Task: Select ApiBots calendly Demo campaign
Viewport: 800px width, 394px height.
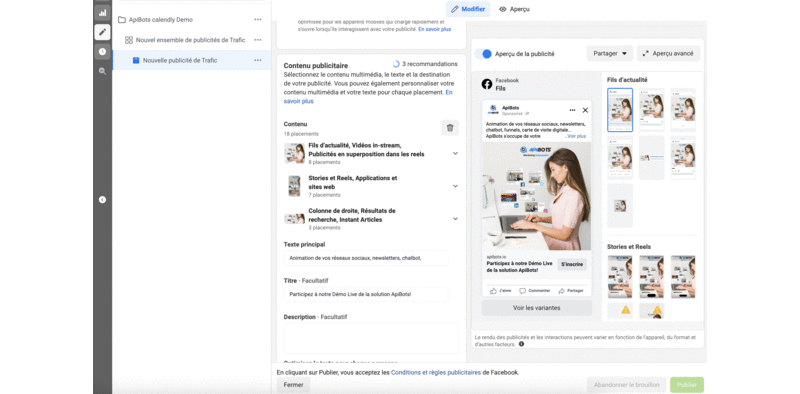Action: pyautogui.click(x=161, y=20)
